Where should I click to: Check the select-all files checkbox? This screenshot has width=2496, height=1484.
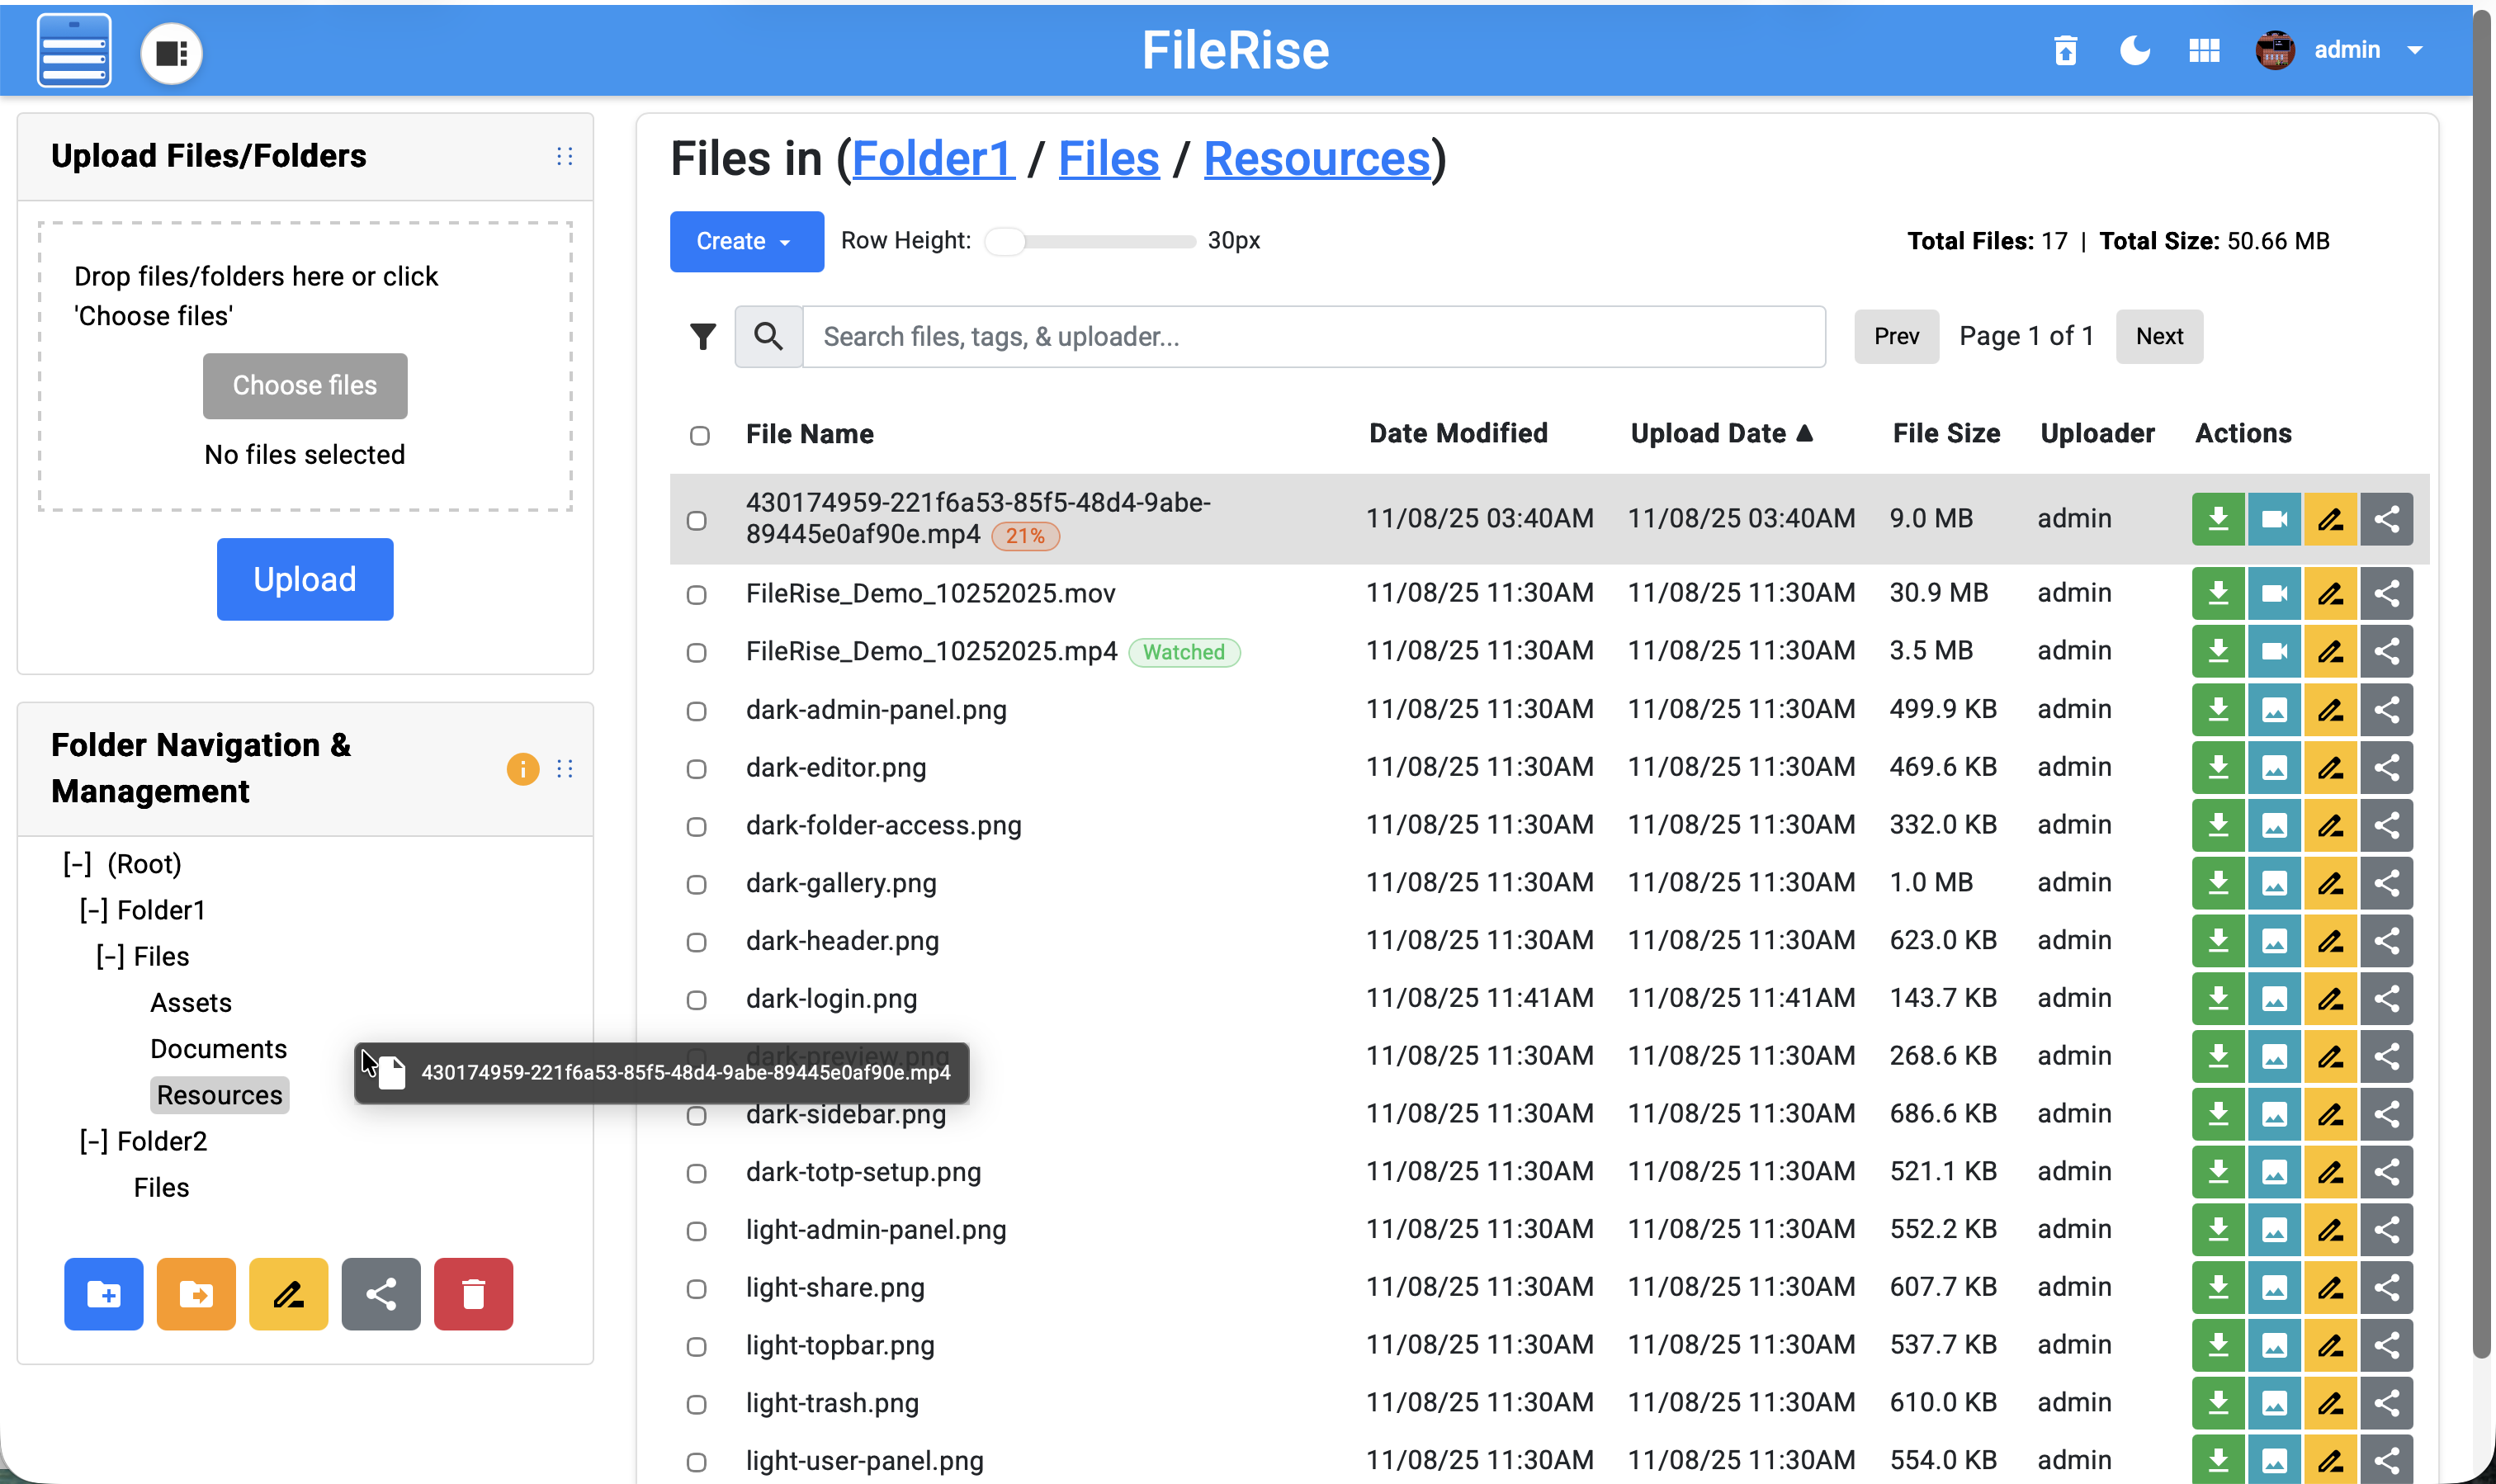click(x=699, y=435)
